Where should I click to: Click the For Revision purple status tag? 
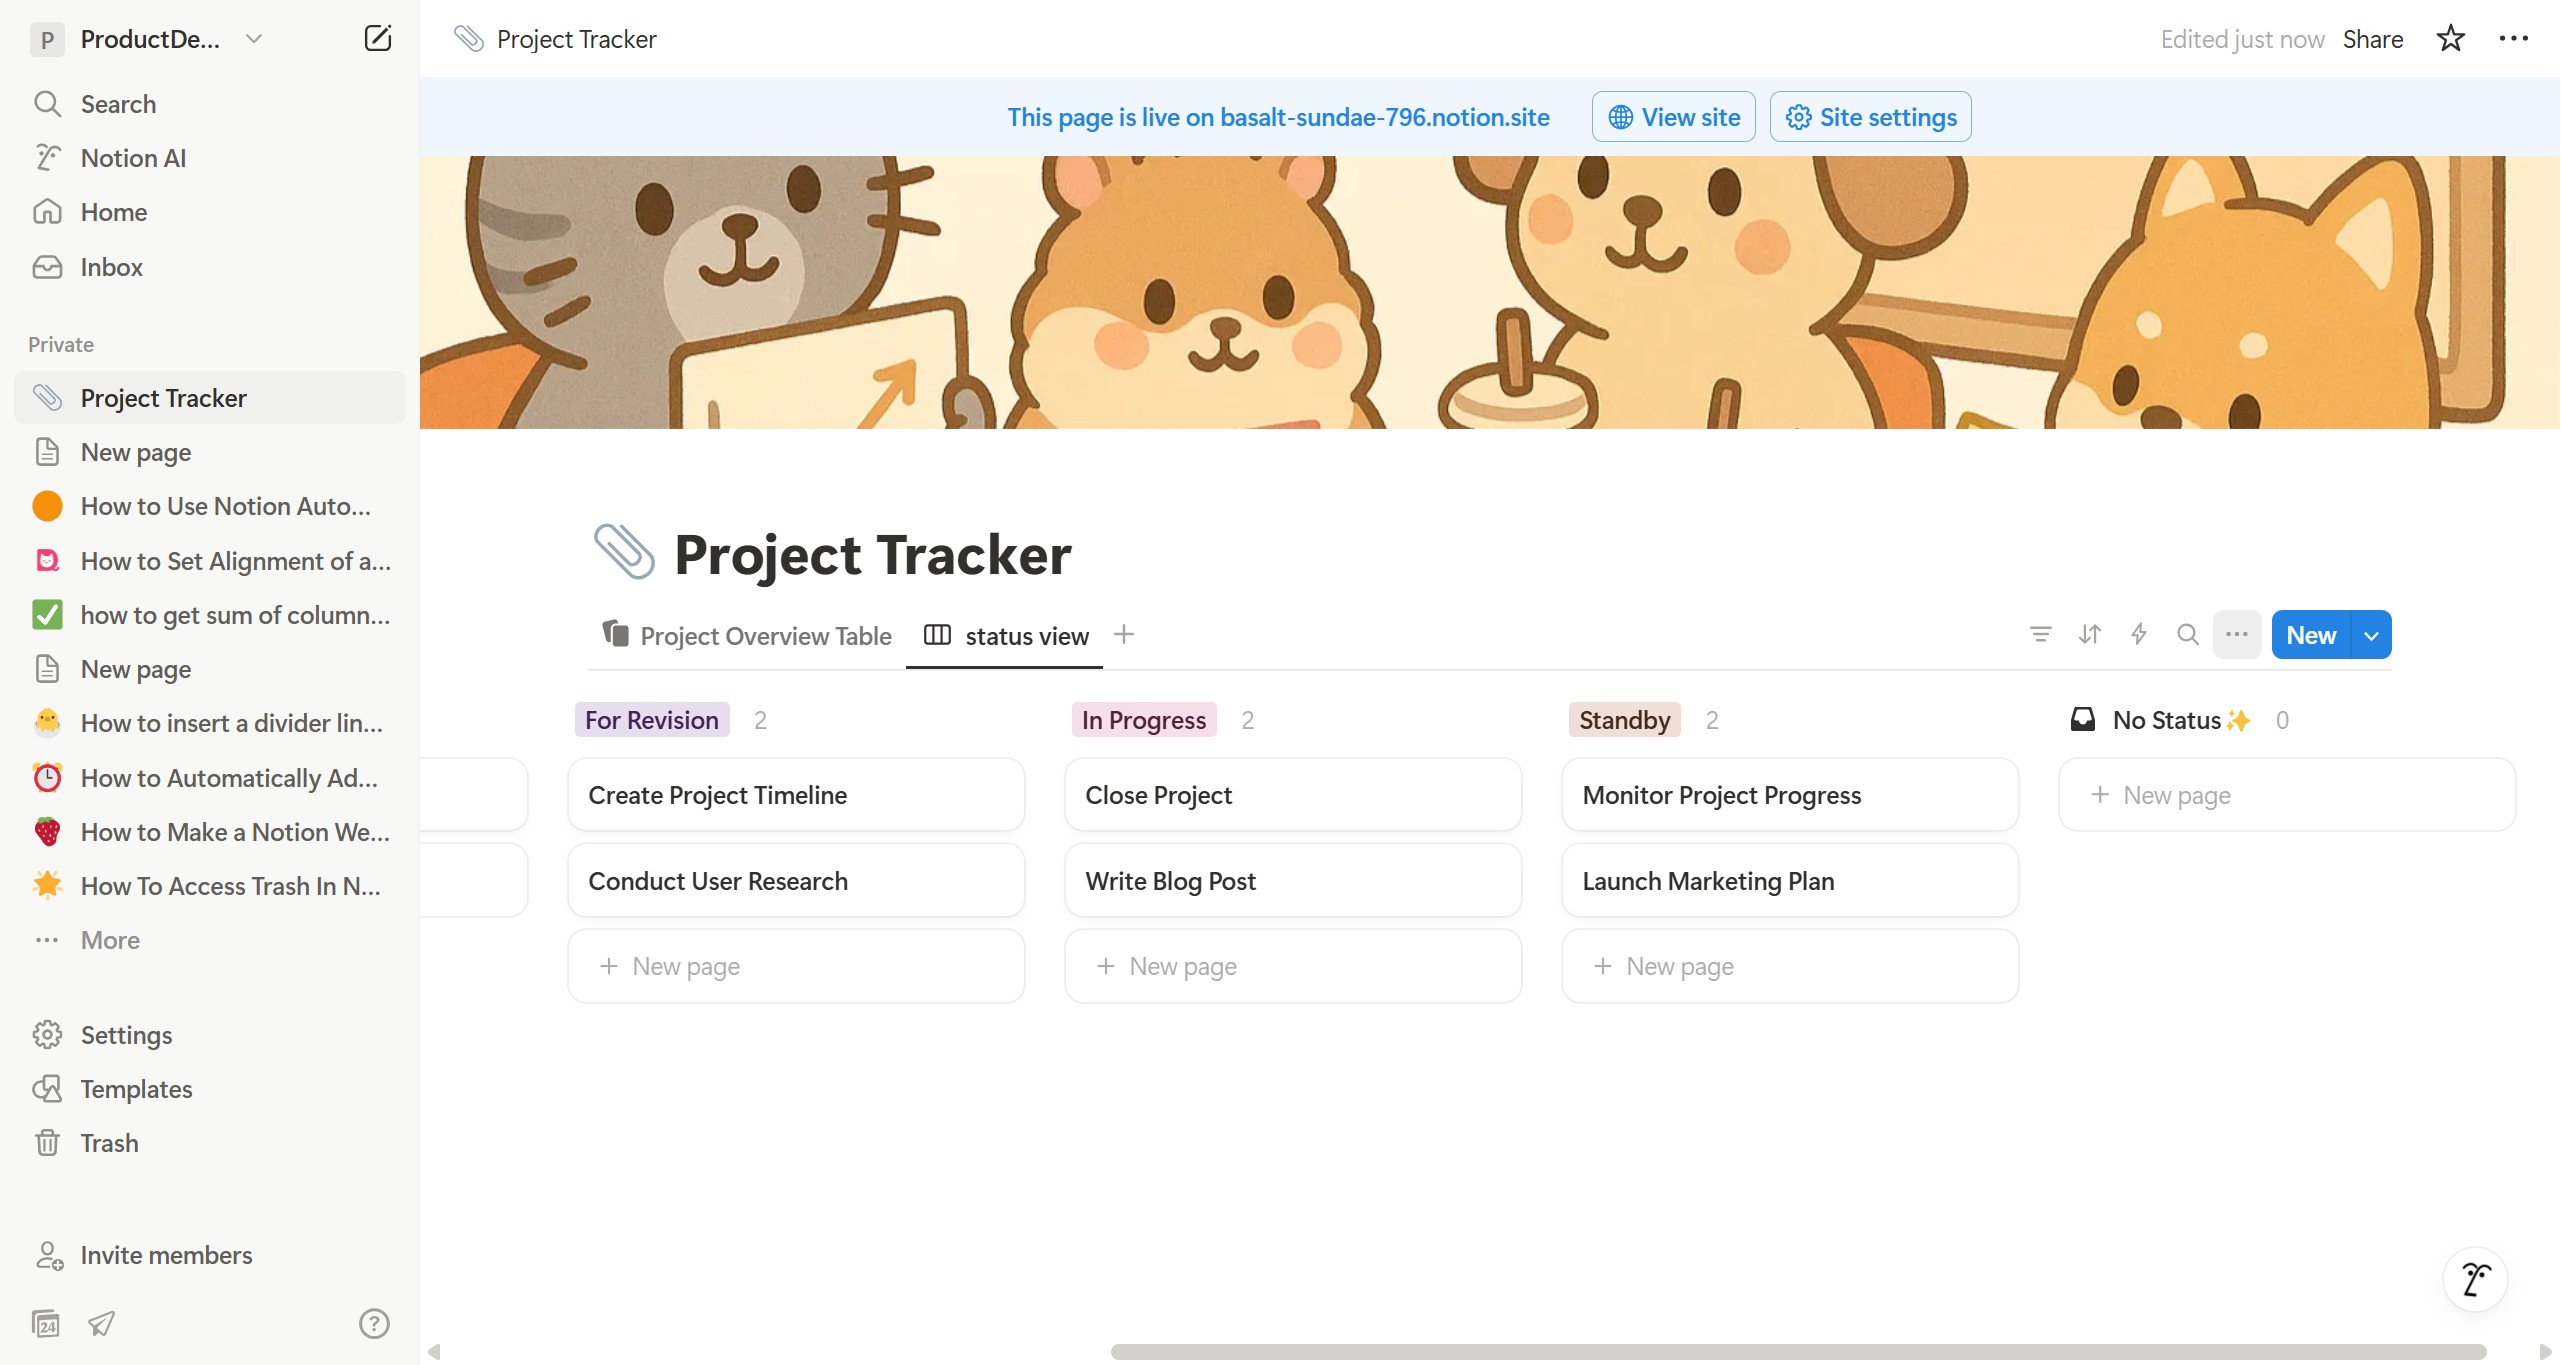point(651,720)
